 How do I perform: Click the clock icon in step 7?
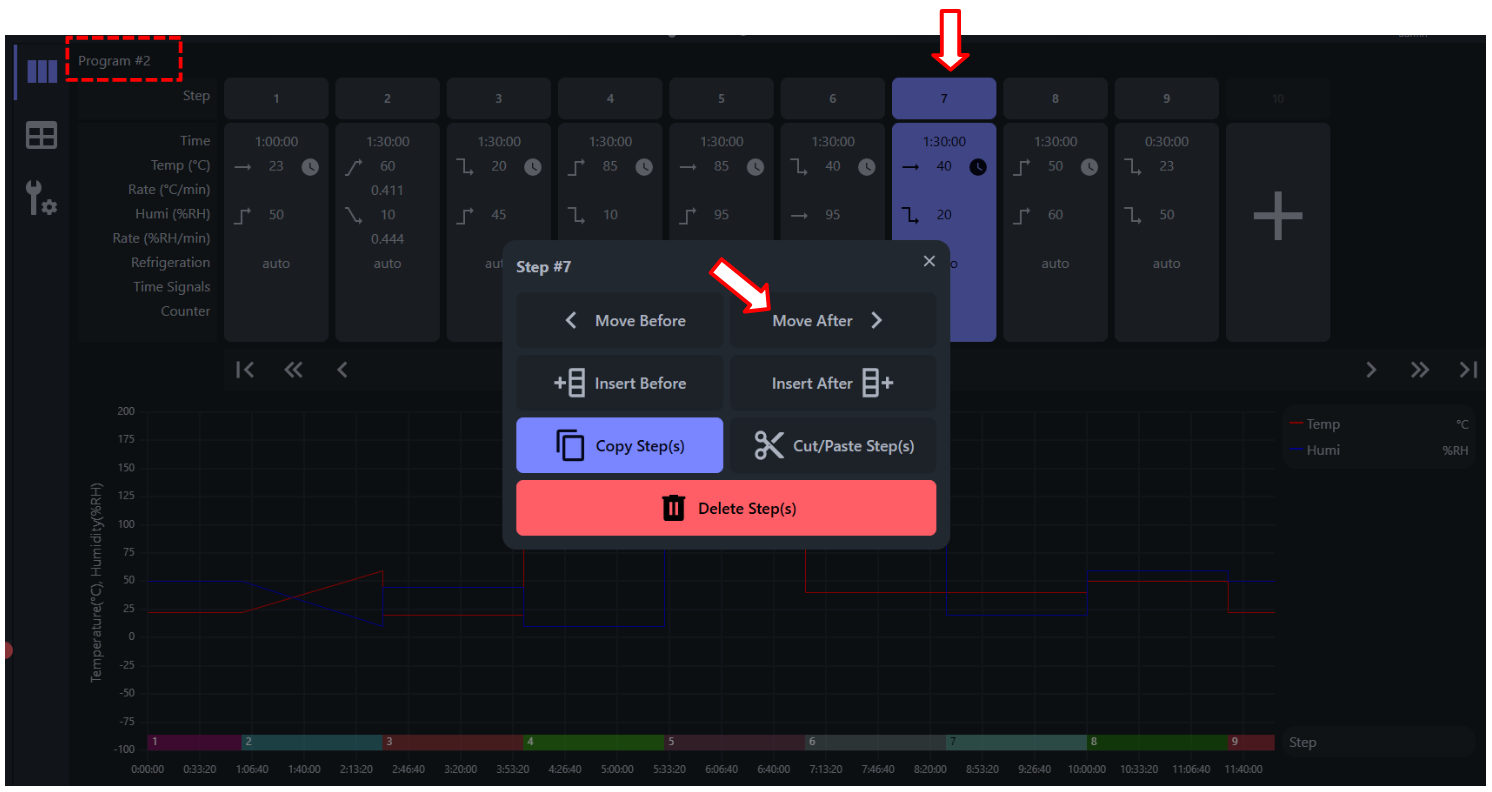coord(978,167)
